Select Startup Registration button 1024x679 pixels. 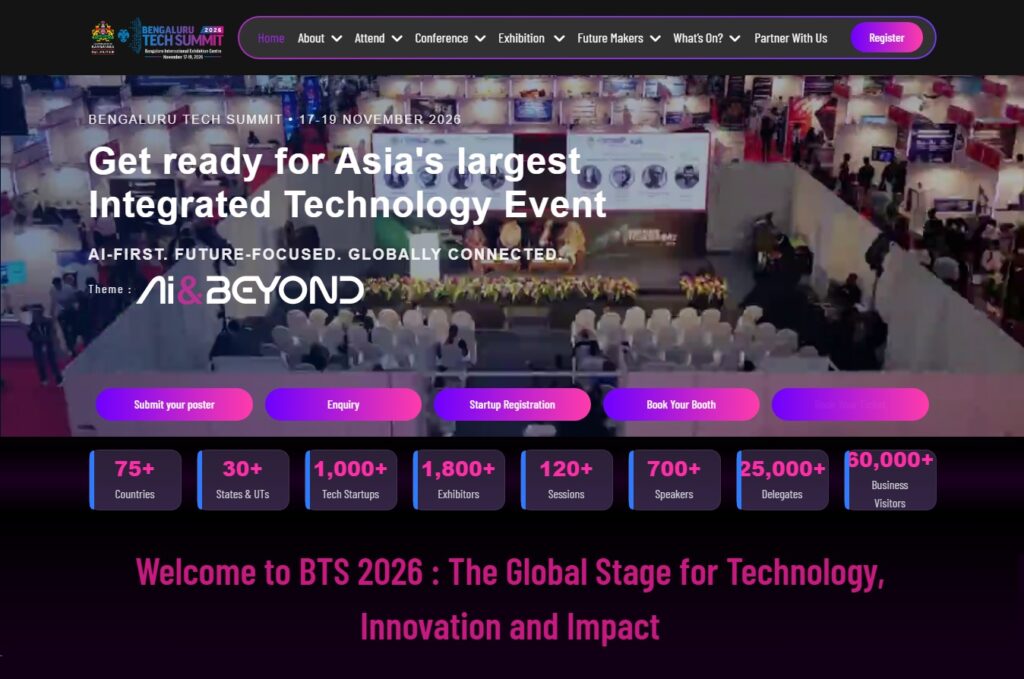pos(512,405)
